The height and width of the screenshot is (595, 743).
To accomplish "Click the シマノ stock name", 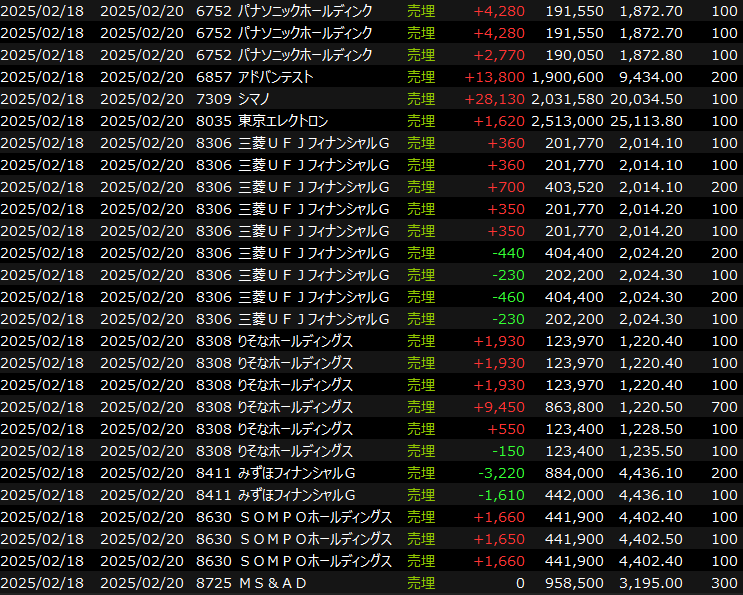I will tap(256, 99).
